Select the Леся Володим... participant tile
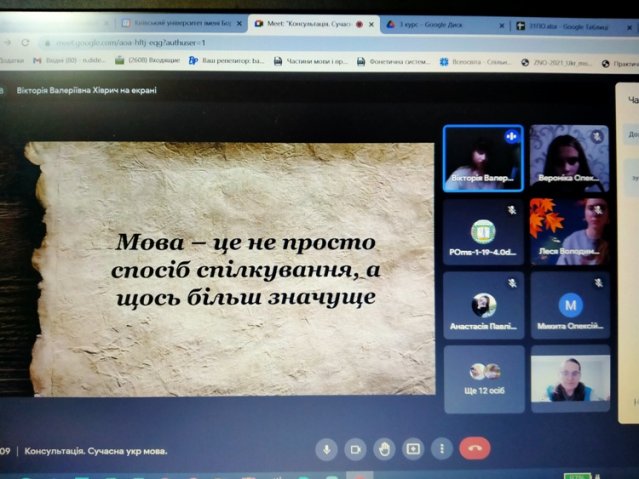The width and height of the screenshot is (639, 479). point(569,232)
